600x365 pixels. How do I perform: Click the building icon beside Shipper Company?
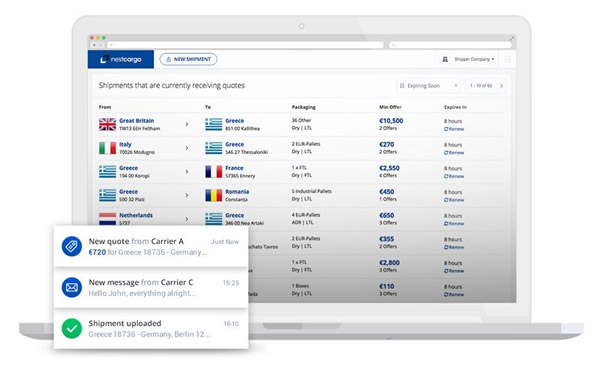click(445, 59)
